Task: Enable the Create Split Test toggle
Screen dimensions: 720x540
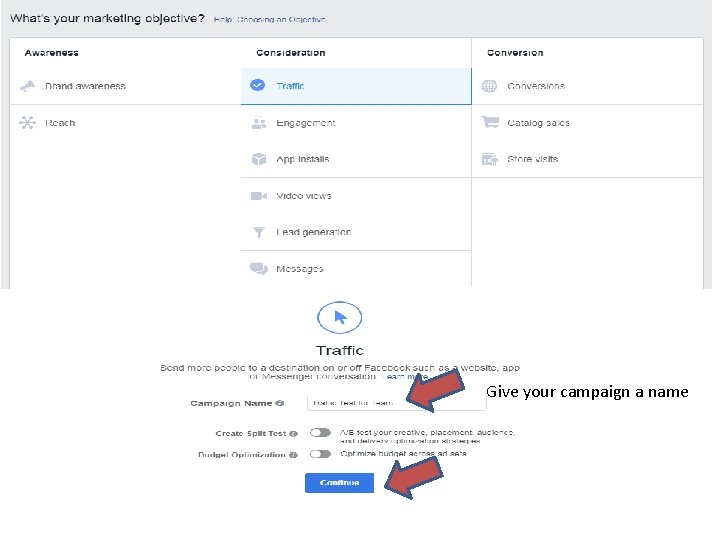Action: click(x=320, y=433)
